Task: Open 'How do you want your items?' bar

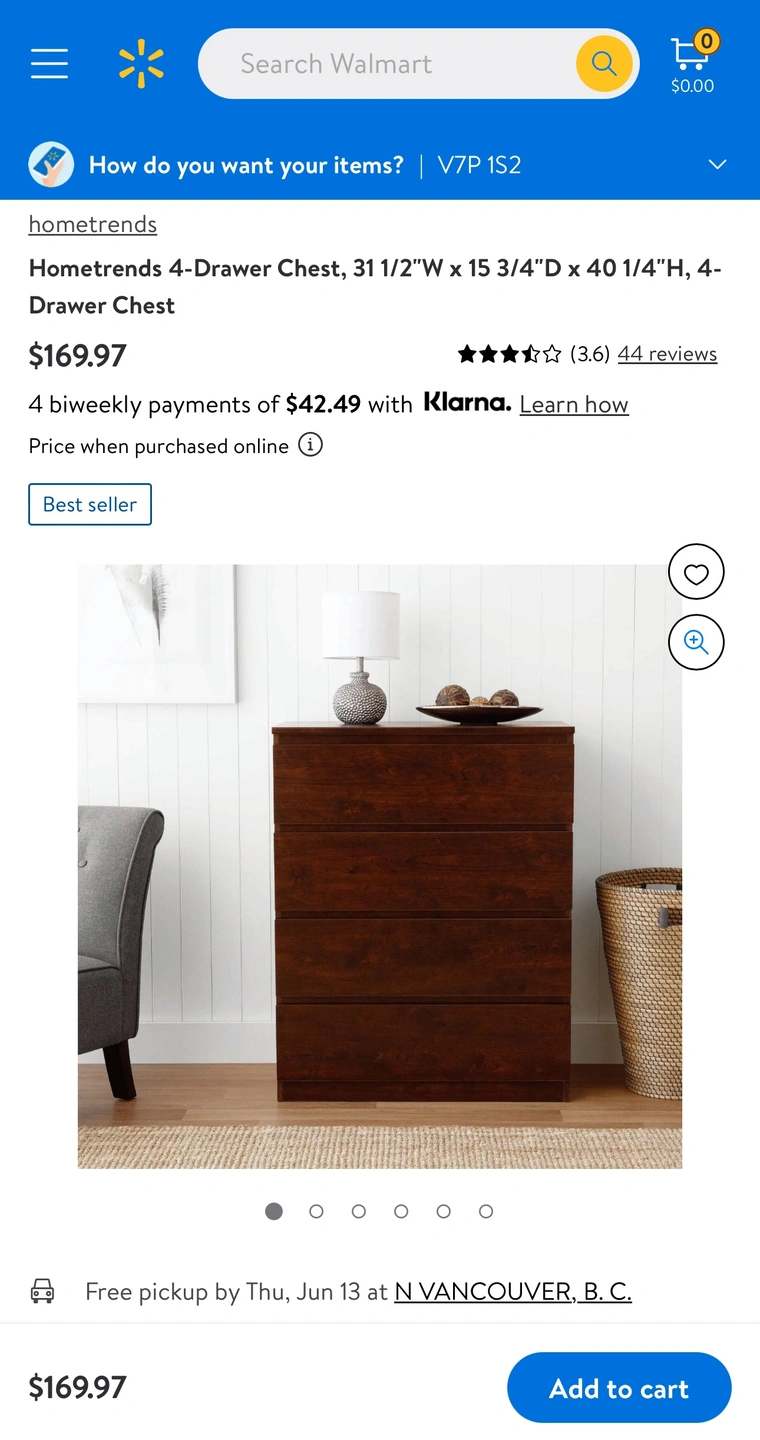Action: (x=380, y=164)
